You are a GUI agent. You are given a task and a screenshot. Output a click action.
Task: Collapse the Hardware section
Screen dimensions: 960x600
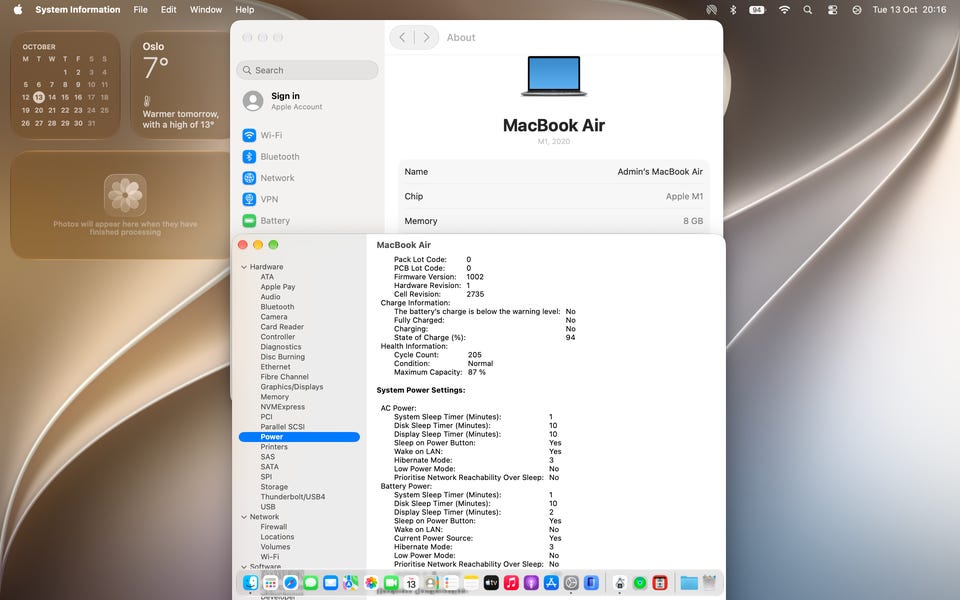244,267
